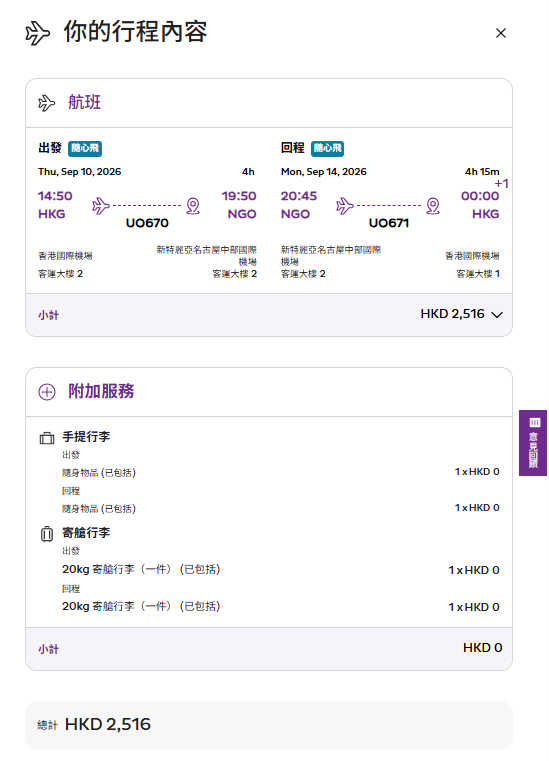The image size is (549, 761).
Task: Click return date Mon, Sep 14, 2026
Action: pos(324,171)
